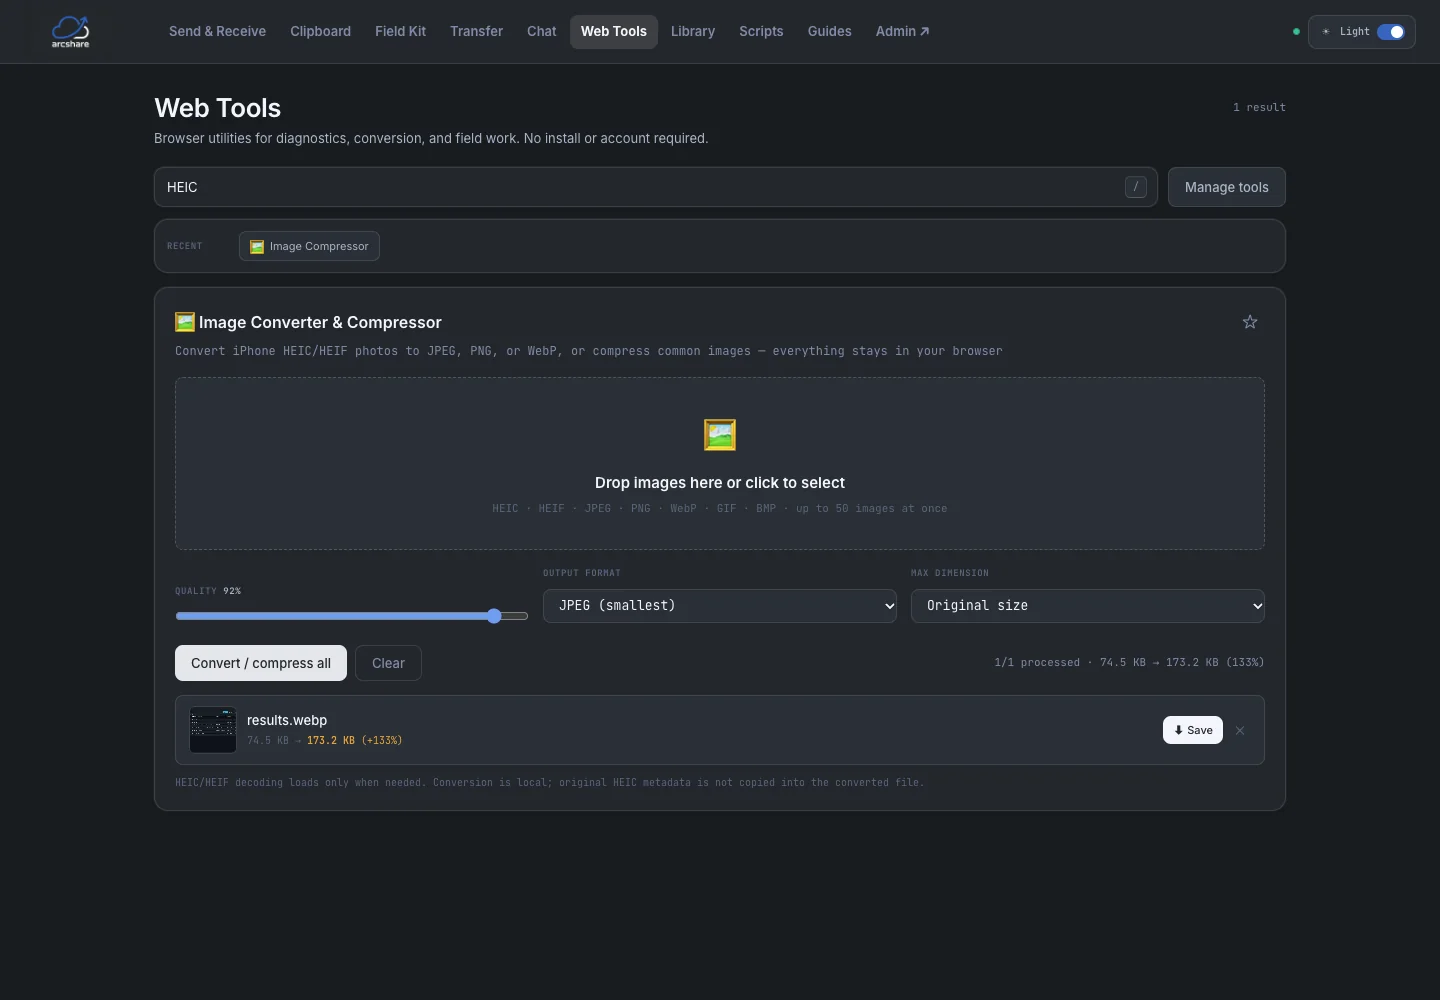Click the arcshare cloud logo
The width and height of the screenshot is (1440, 1000).
[70, 32]
